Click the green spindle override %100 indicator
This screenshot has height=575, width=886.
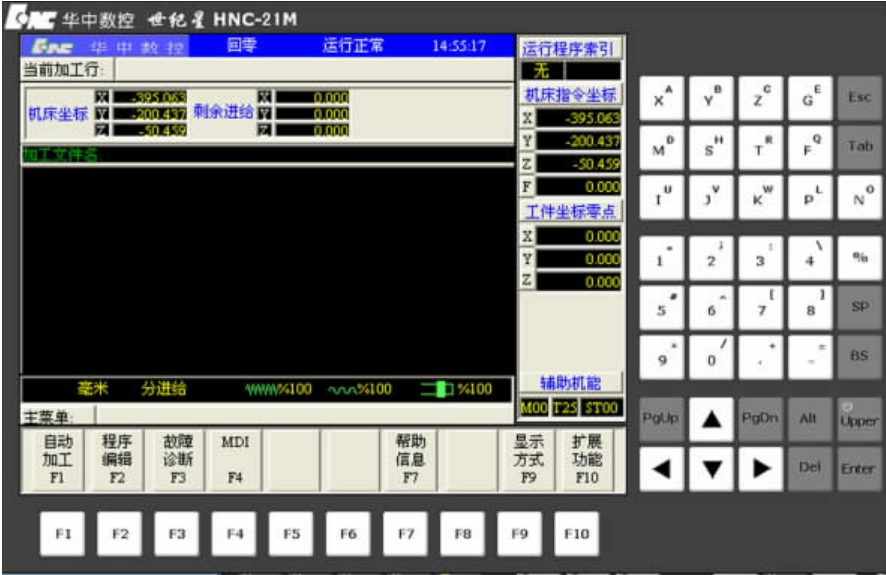pyautogui.click(x=456, y=389)
